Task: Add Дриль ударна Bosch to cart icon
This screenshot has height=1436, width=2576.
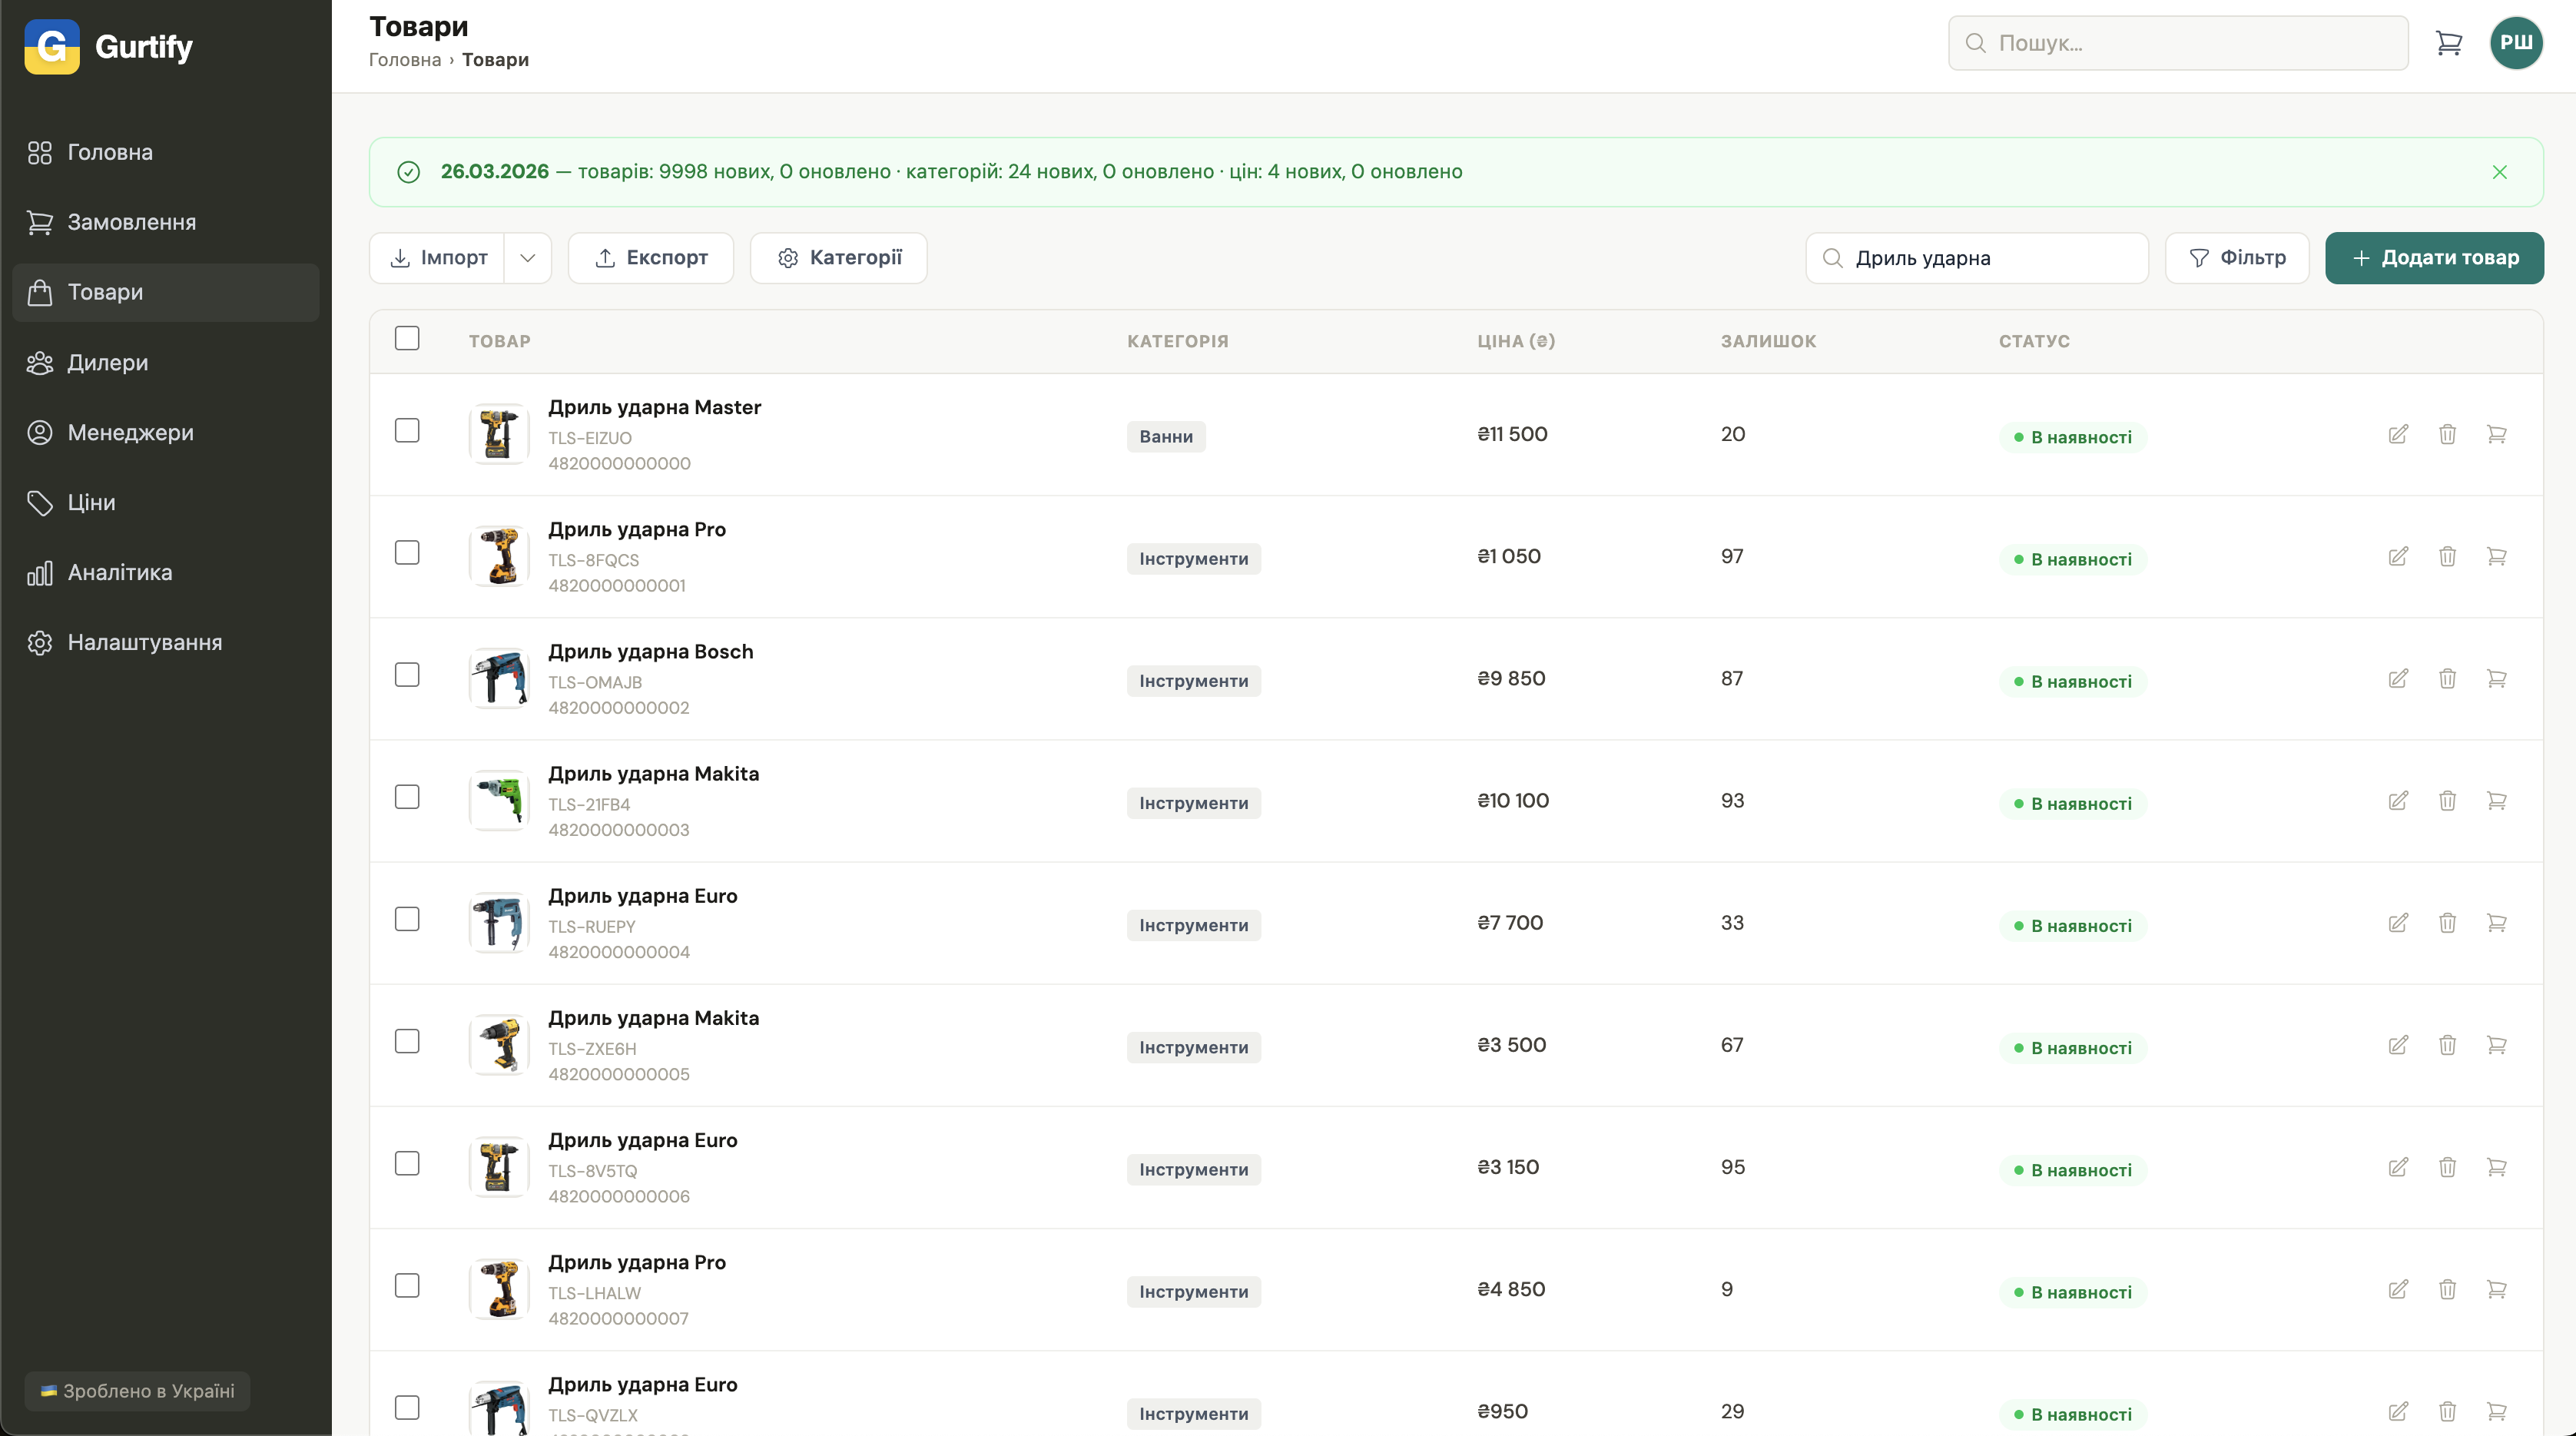Action: [2496, 678]
